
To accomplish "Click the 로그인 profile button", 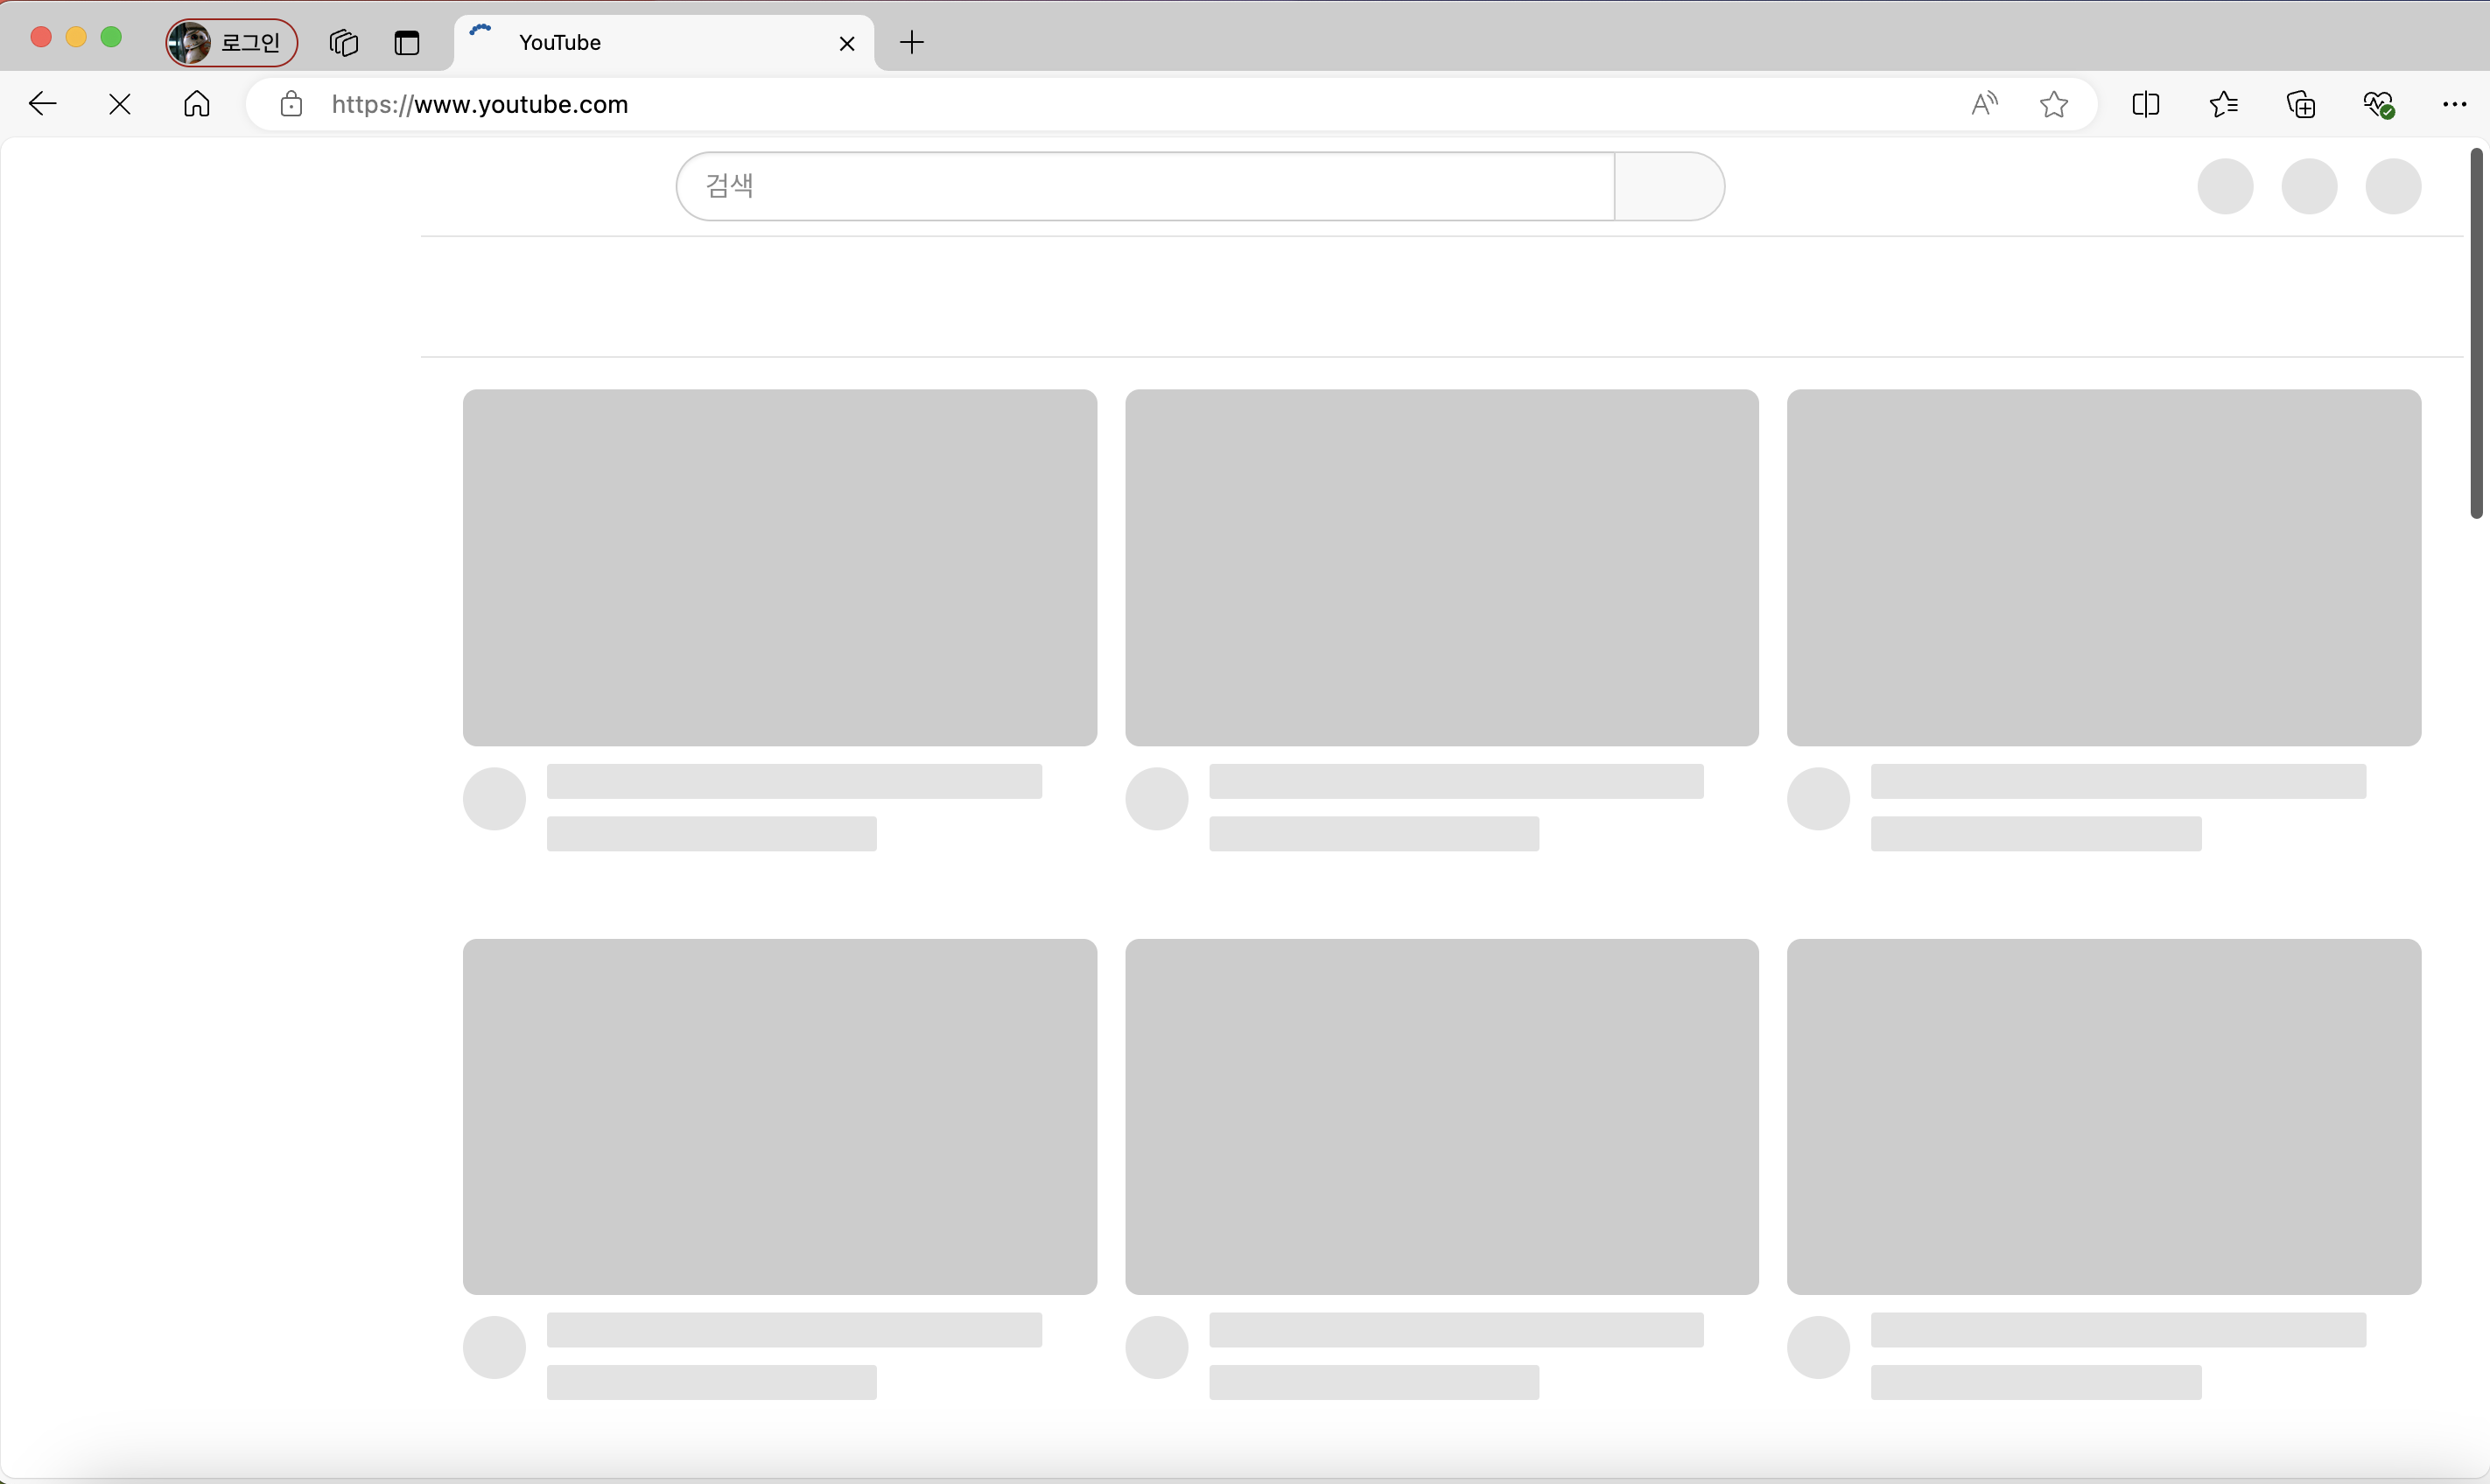I will coord(232,42).
